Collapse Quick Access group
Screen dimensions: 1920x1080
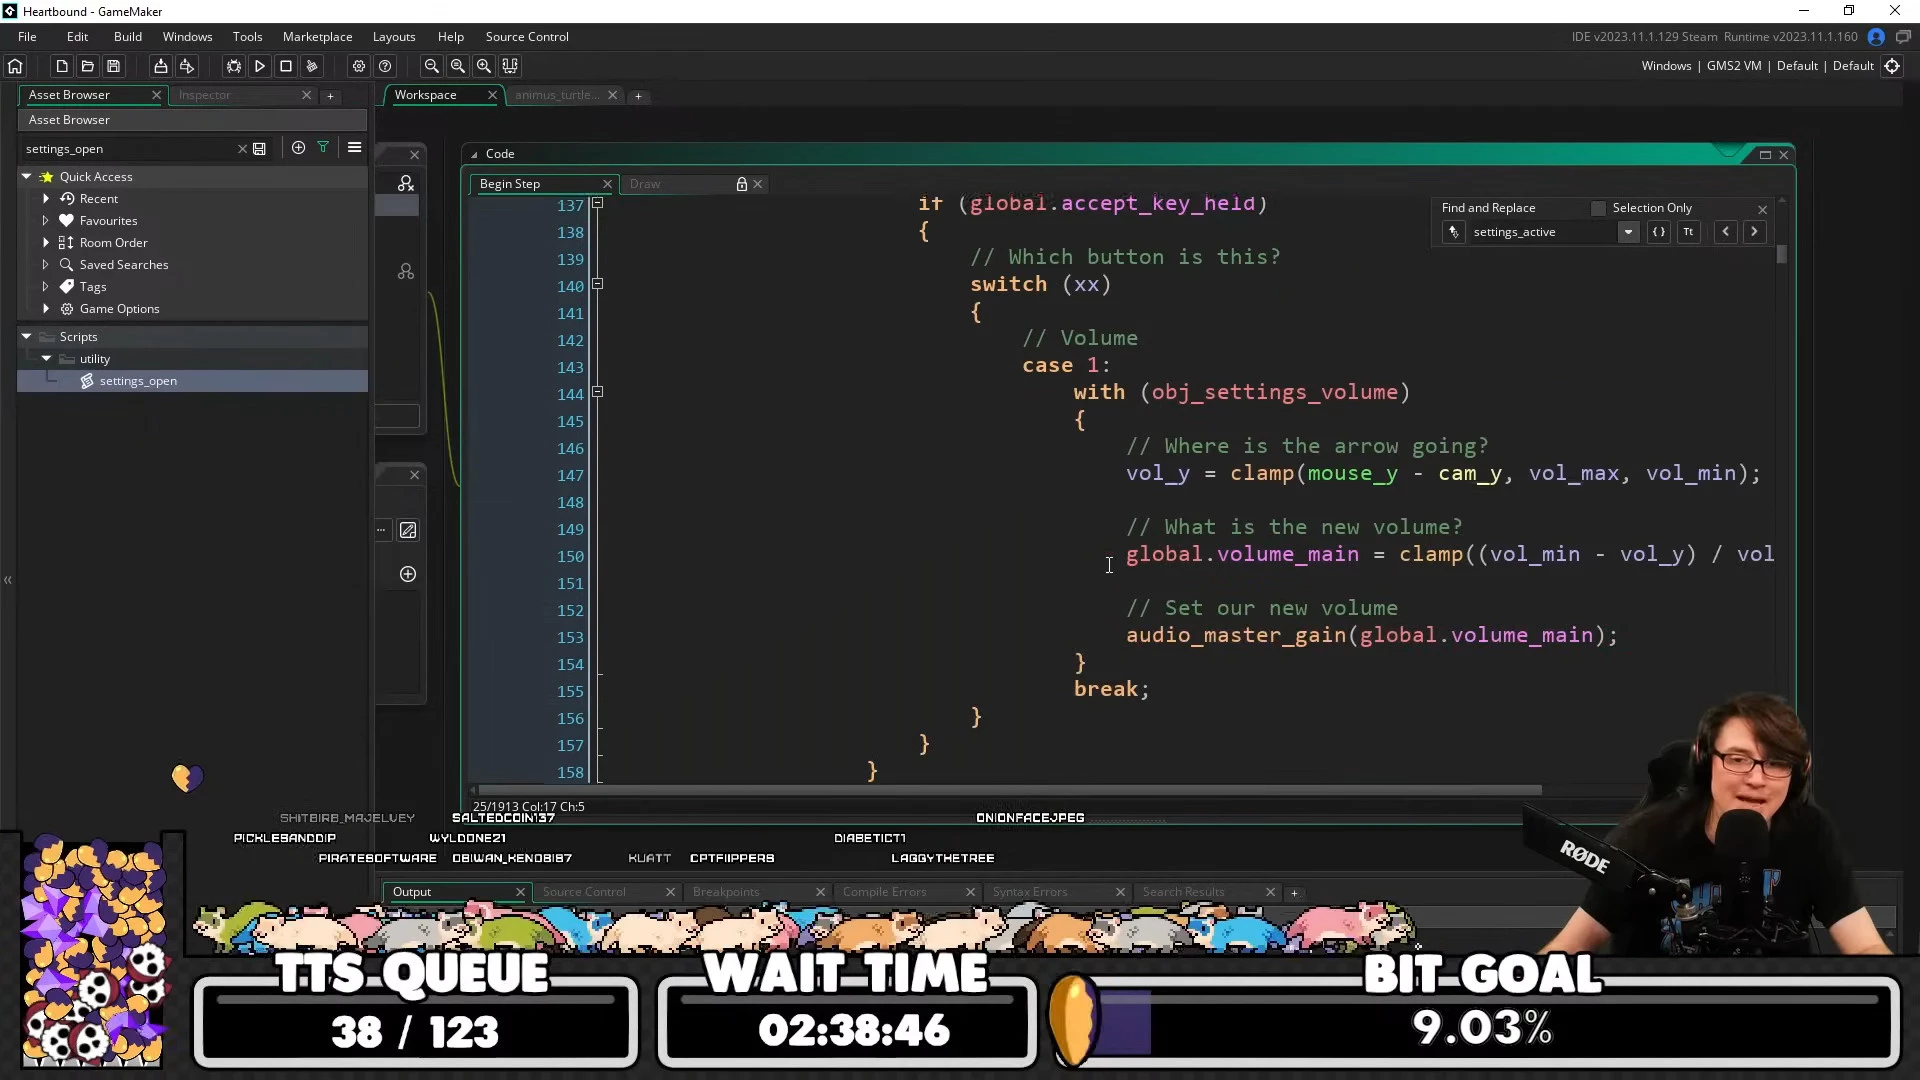pos(27,177)
